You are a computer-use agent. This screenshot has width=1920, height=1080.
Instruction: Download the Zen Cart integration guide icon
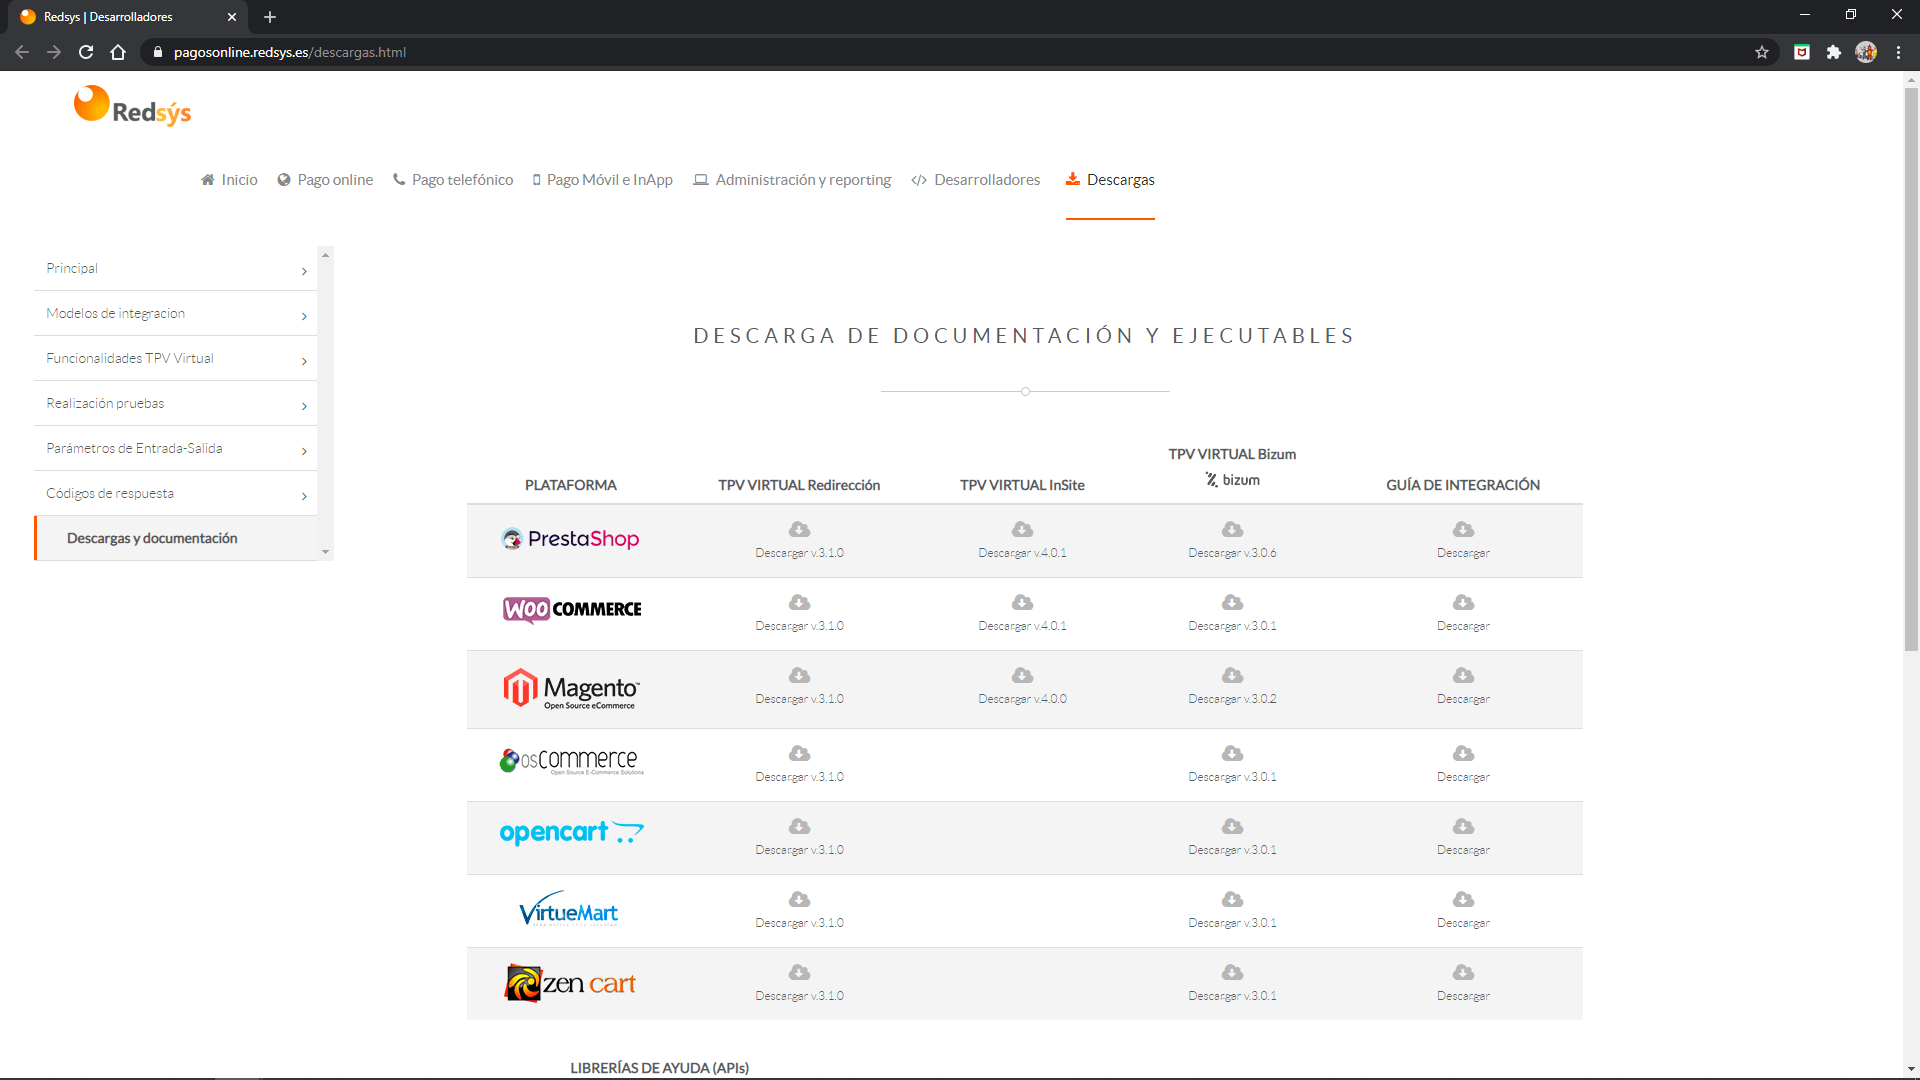tap(1463, 972)
